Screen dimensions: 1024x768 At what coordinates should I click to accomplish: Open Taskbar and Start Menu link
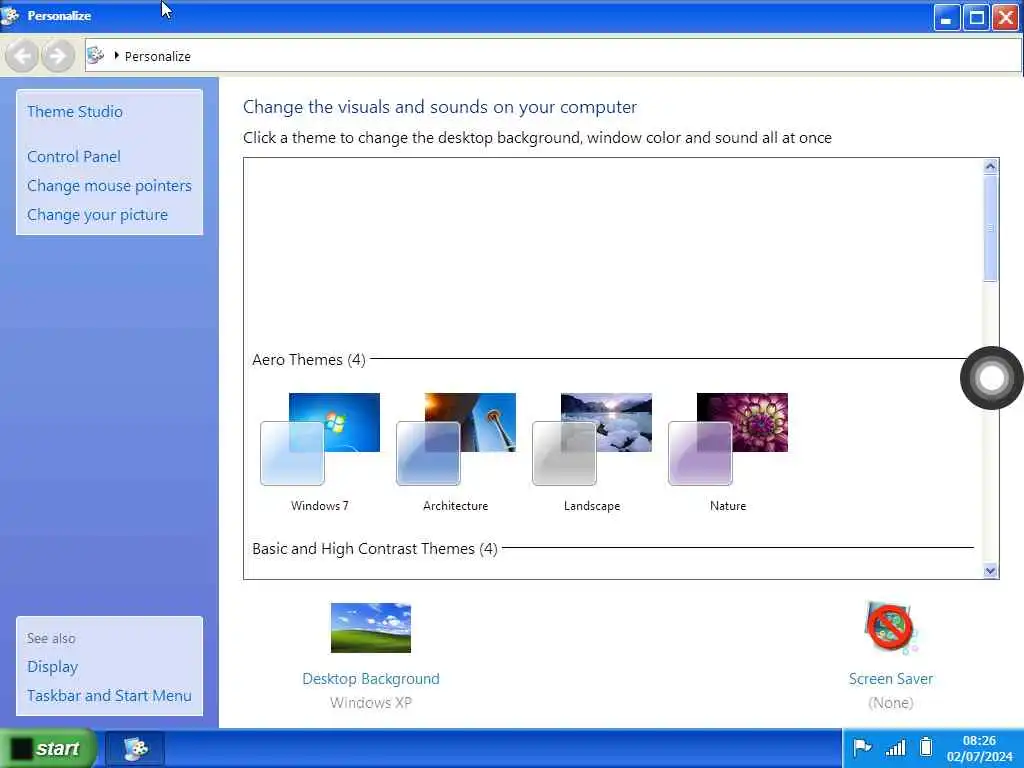click(109, 696)
